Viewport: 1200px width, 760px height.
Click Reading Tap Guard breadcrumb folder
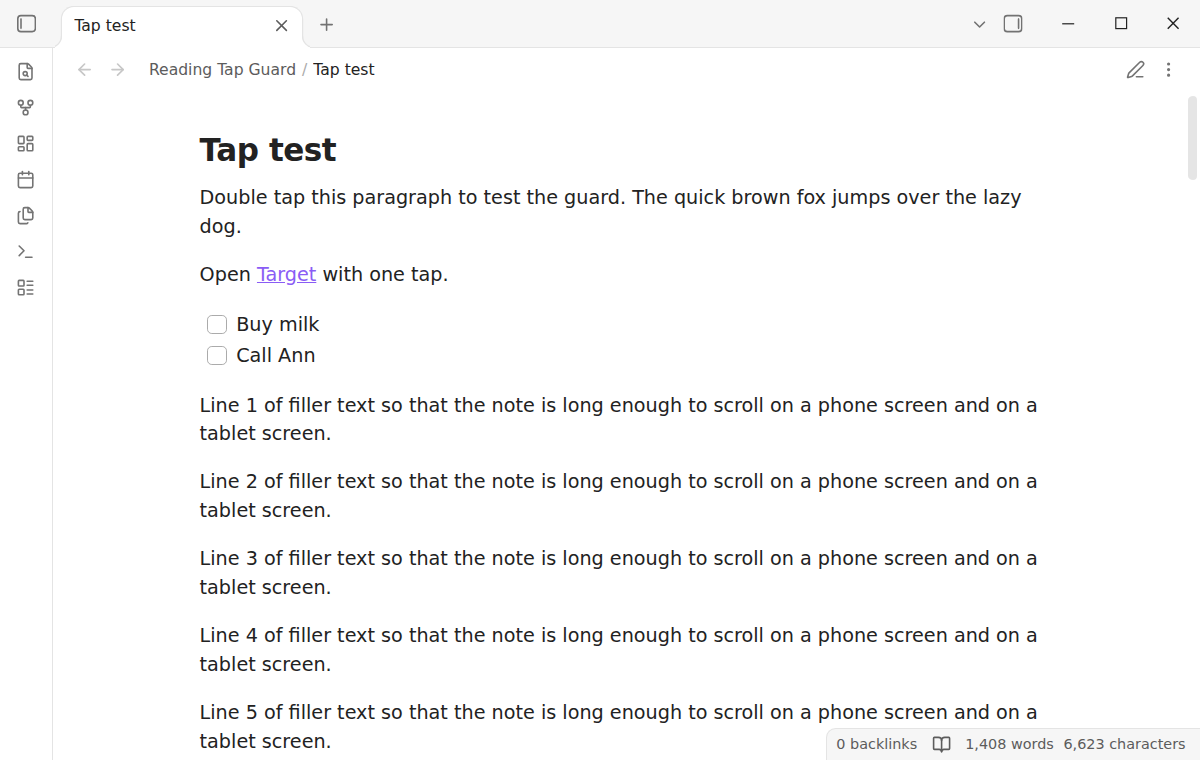[222, 70]
